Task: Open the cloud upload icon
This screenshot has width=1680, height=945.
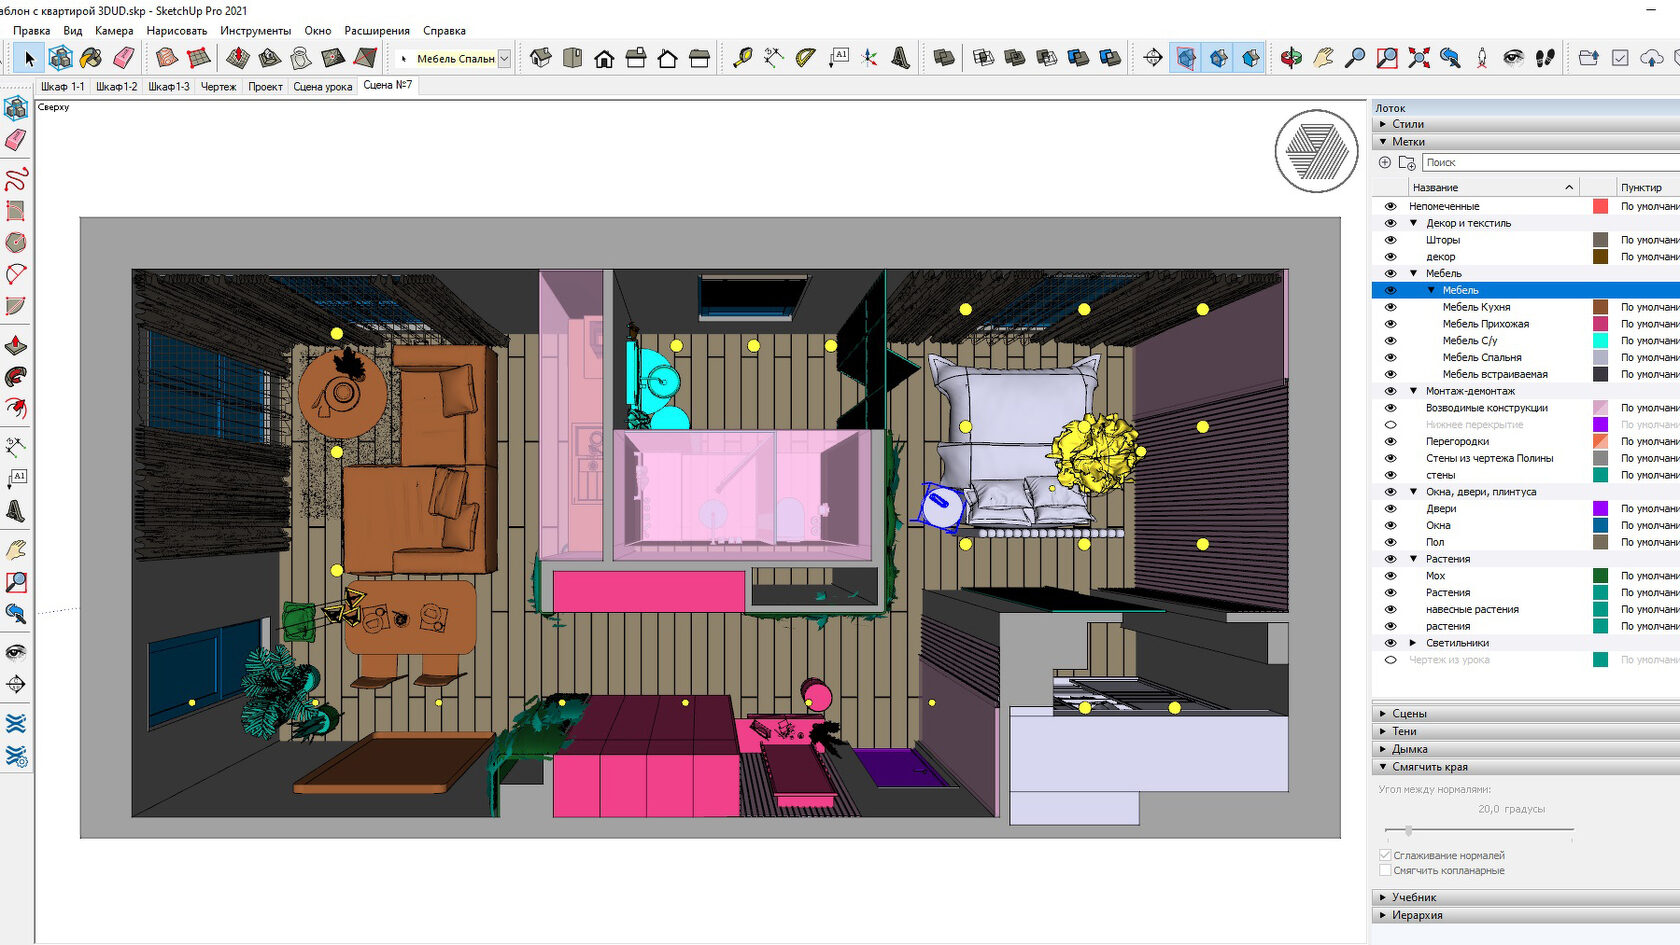Action: coord(1652,58)
